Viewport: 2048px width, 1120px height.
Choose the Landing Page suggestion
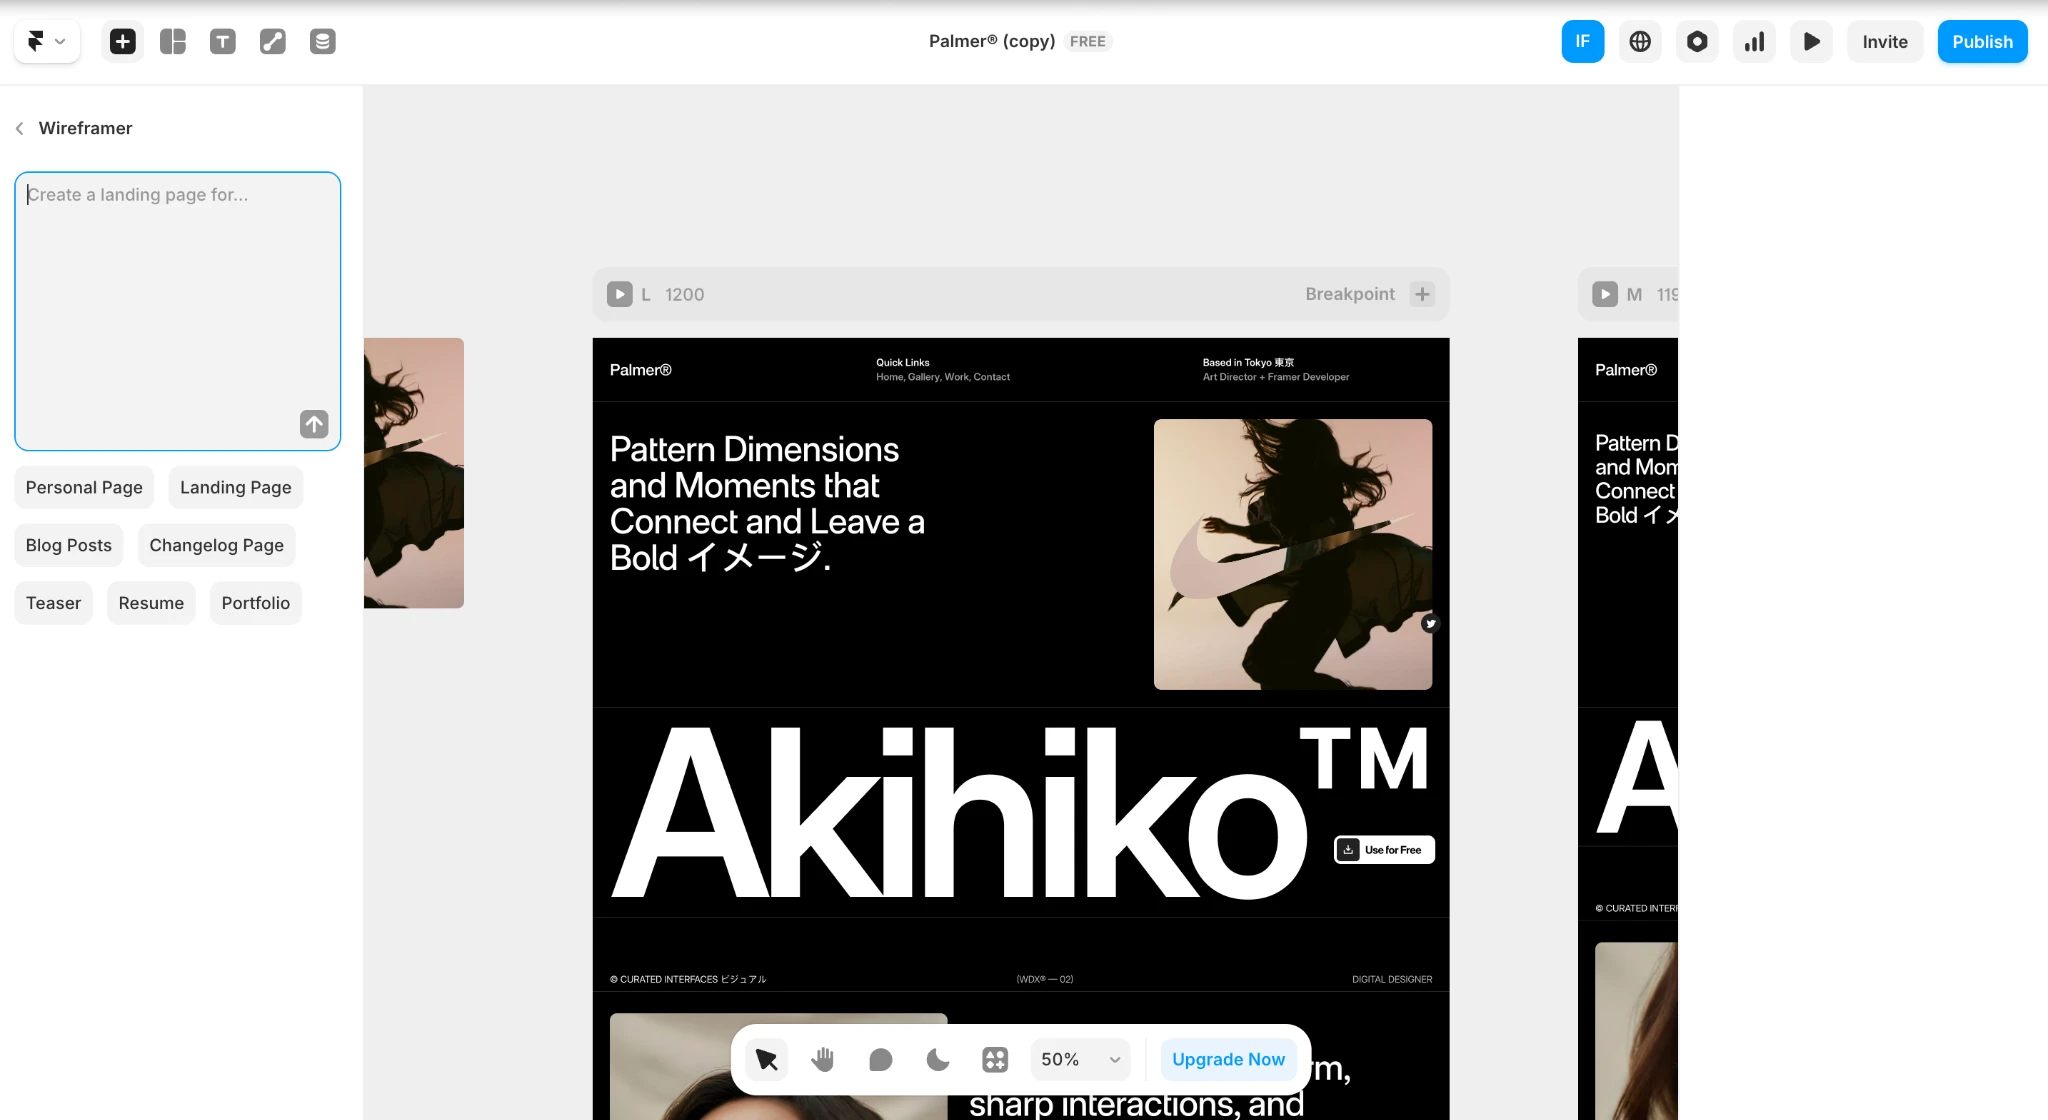(236, 487)
